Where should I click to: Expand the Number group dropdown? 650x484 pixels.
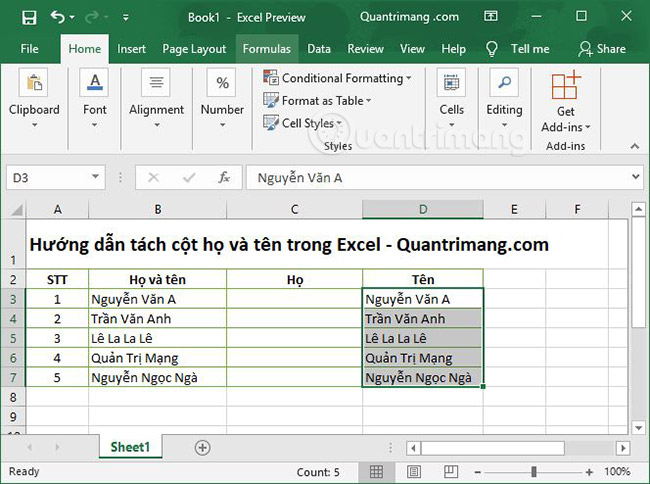pos(222,124)
